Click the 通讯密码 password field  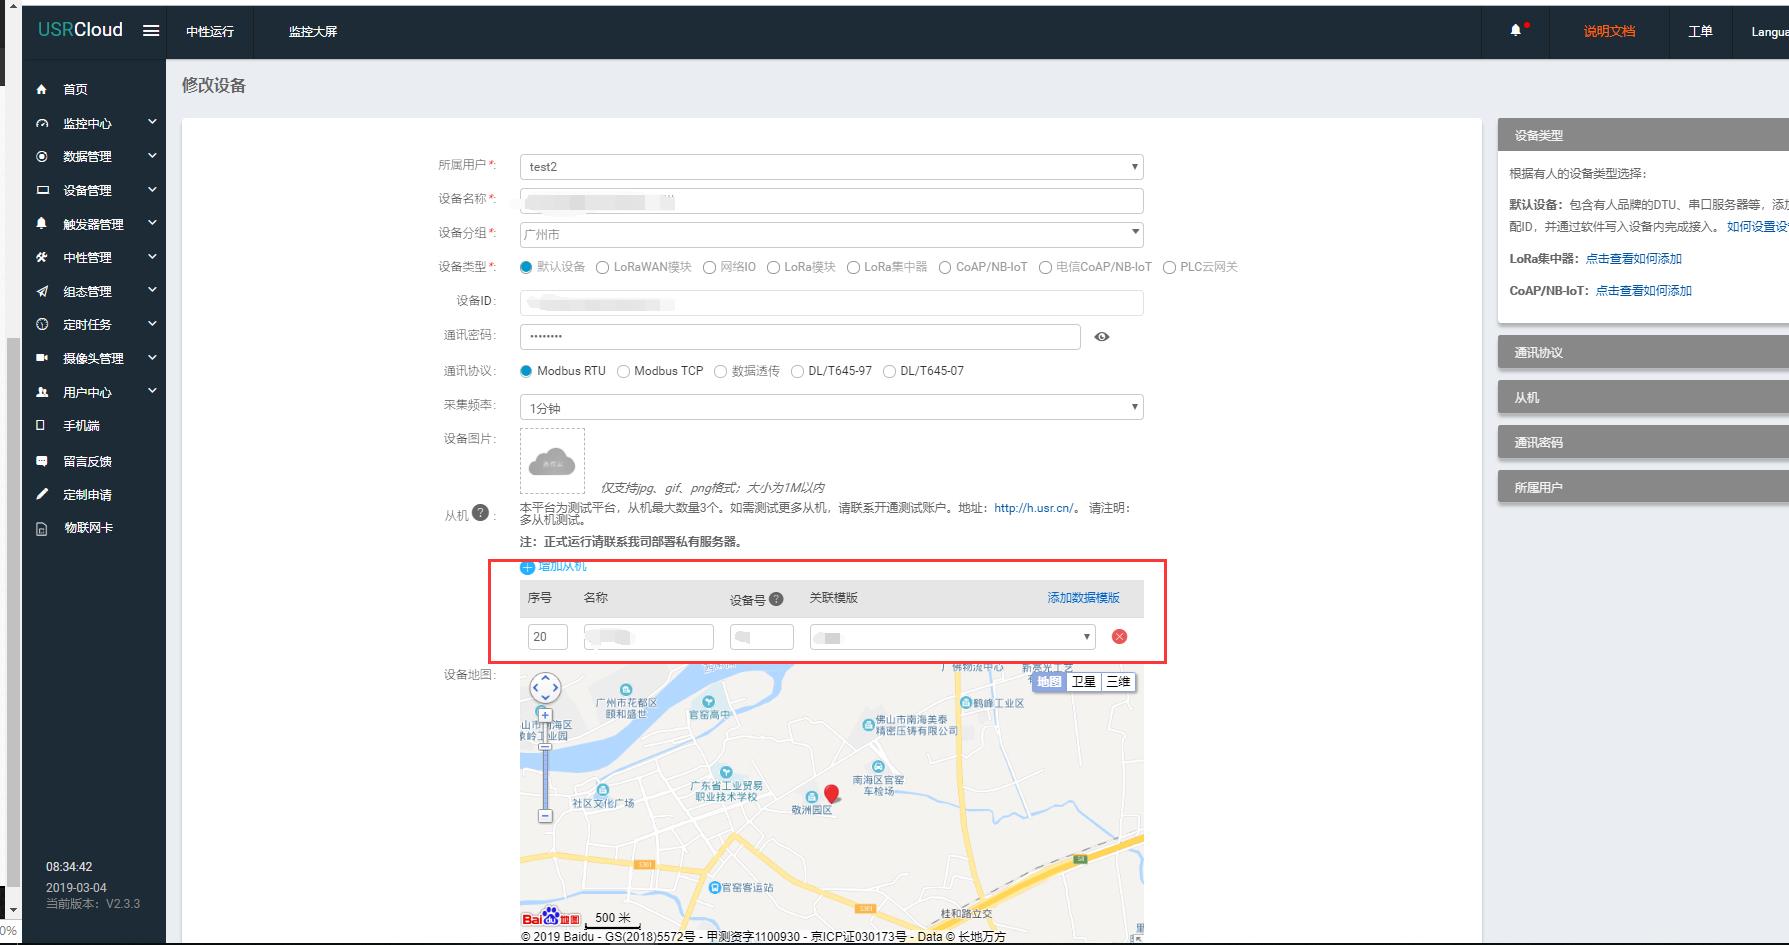coord(800,337)
